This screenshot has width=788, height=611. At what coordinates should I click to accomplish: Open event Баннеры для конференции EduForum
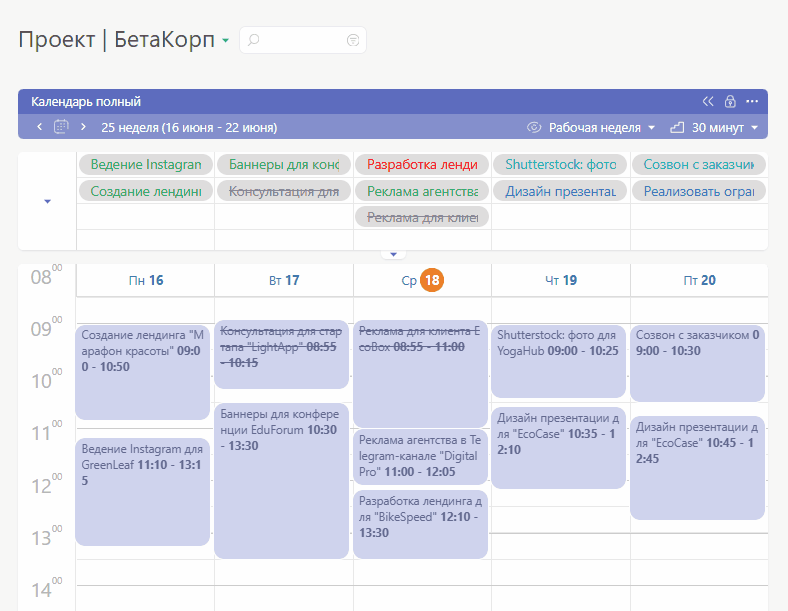281,481
